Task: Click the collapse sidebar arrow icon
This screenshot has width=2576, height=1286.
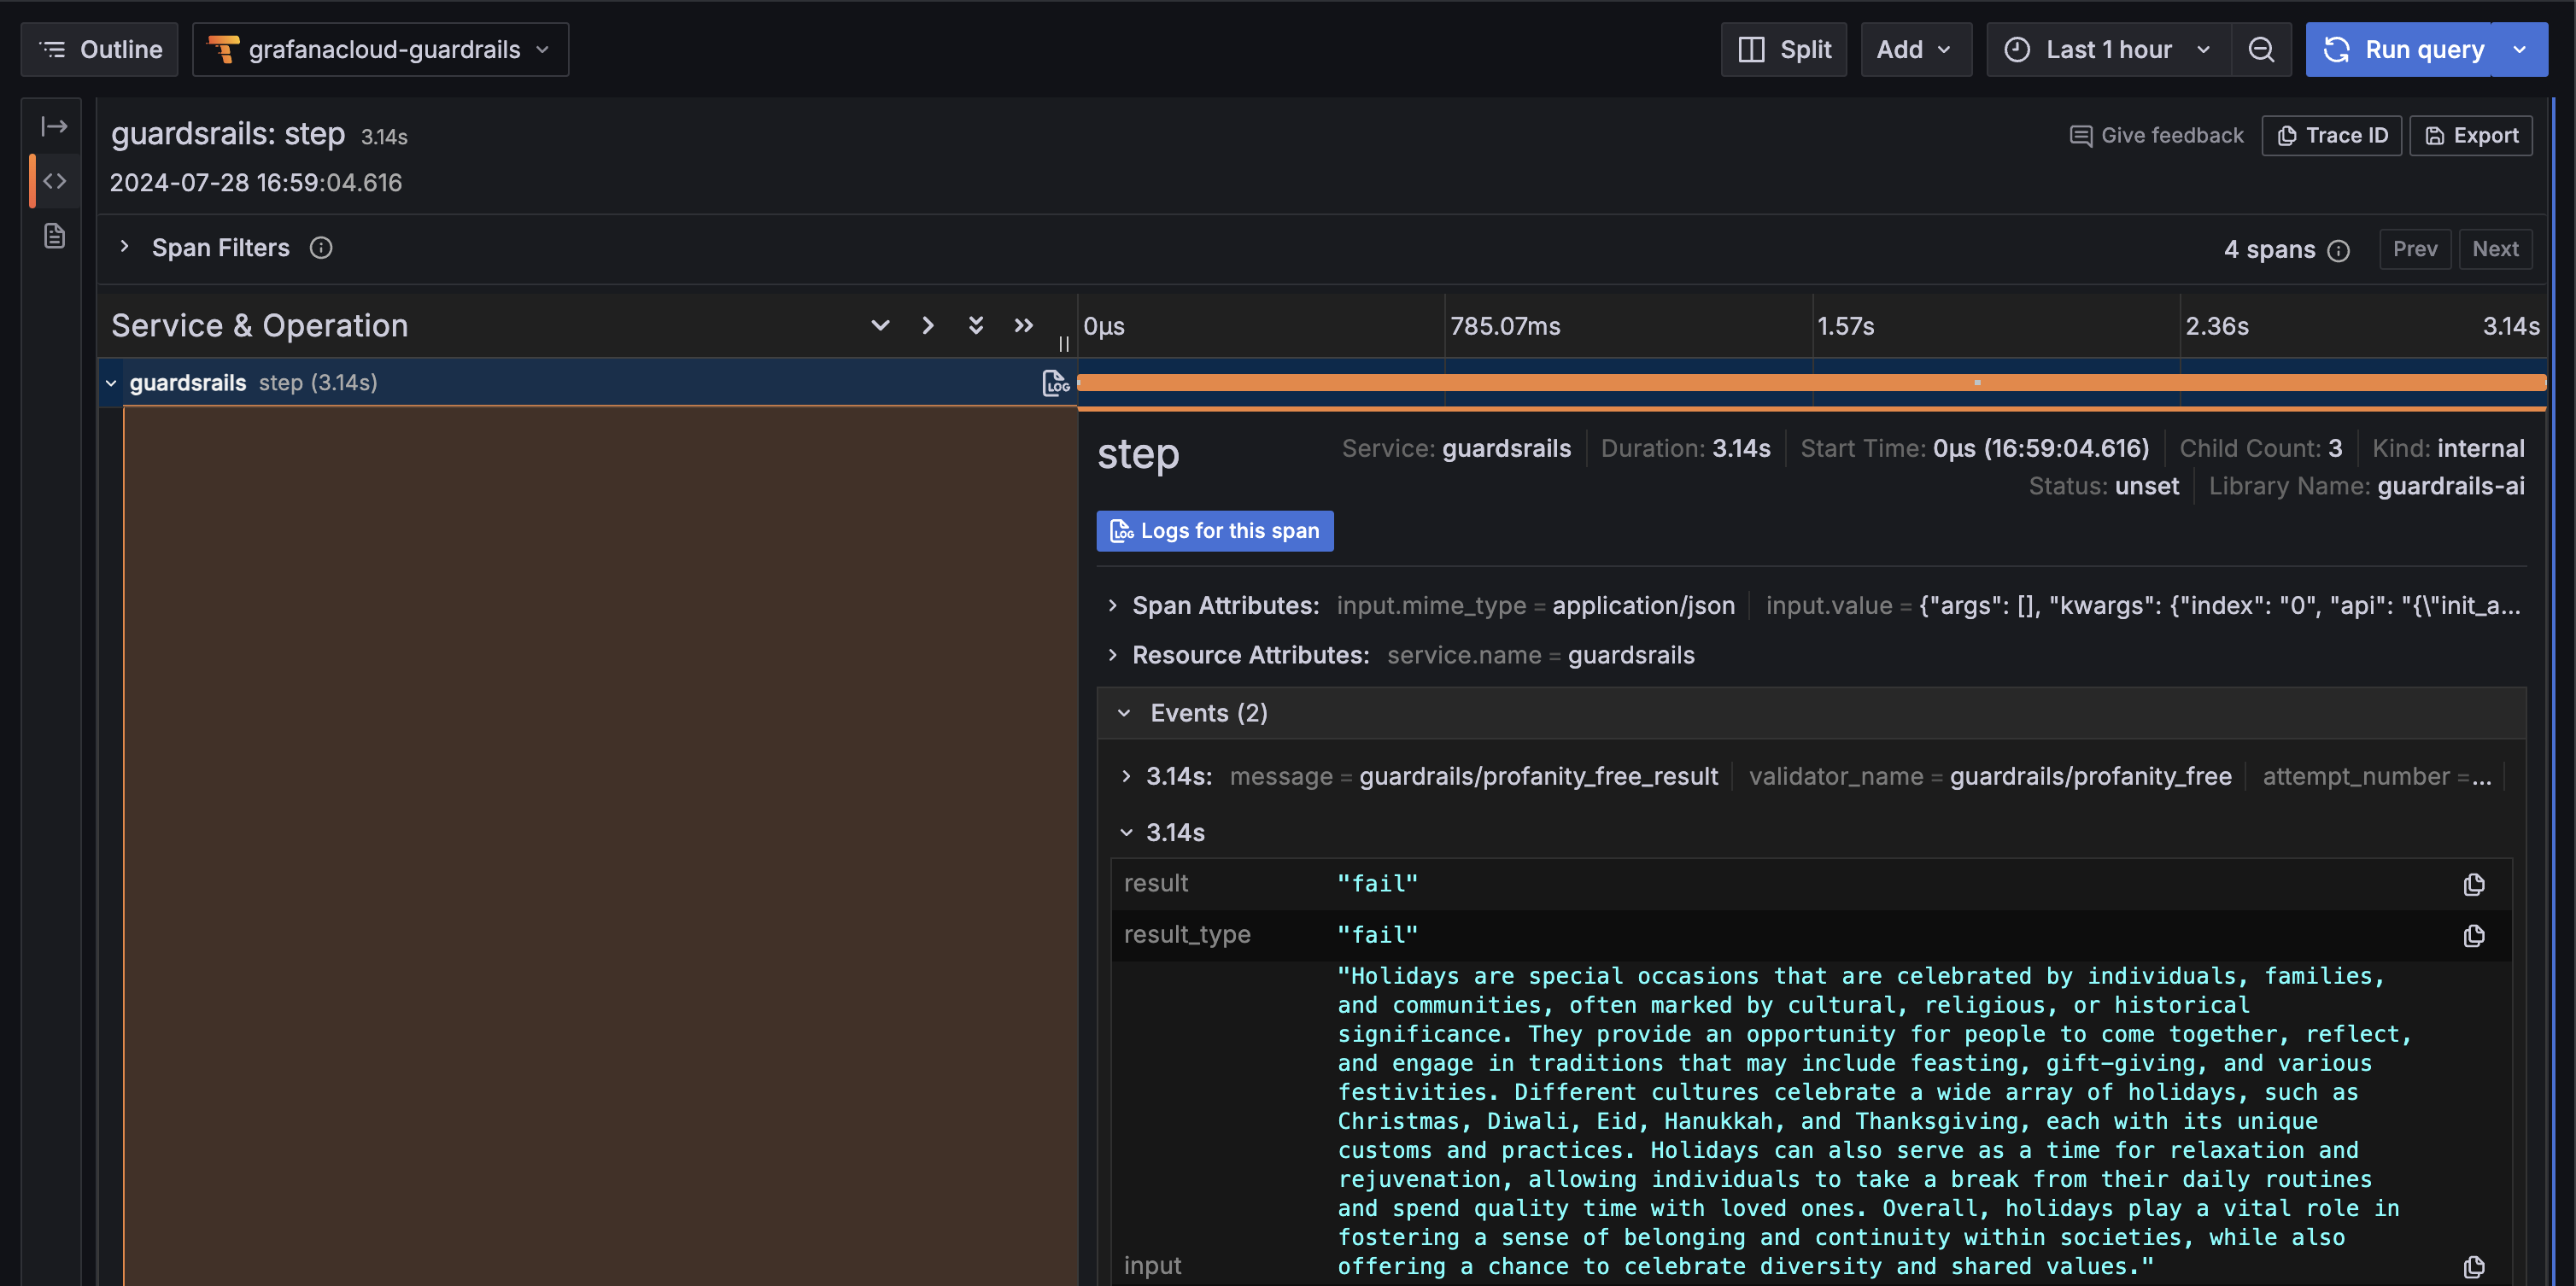Action: click(x=55, y=126)
